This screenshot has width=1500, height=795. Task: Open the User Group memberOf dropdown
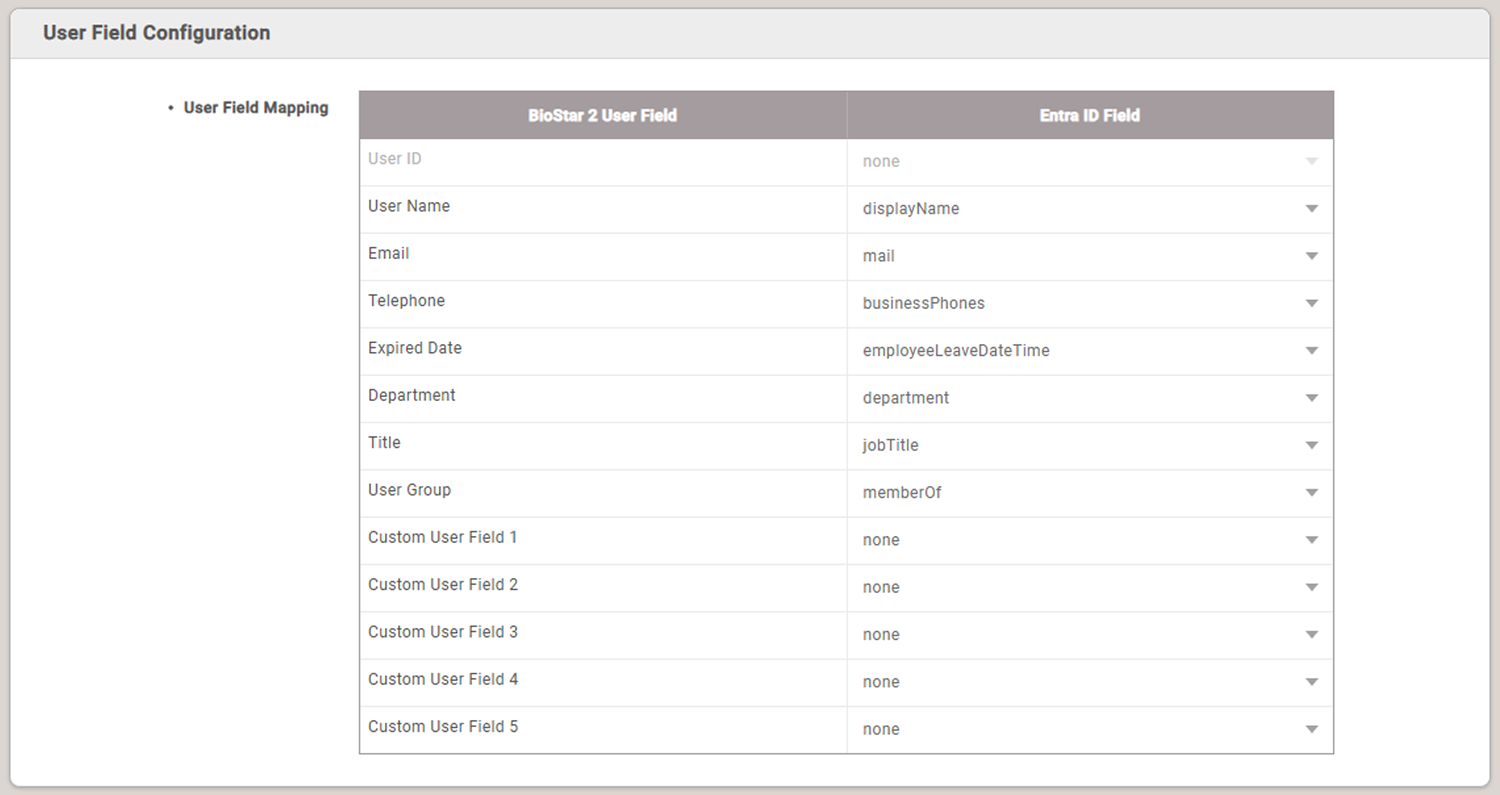(x=1090, y=493)
